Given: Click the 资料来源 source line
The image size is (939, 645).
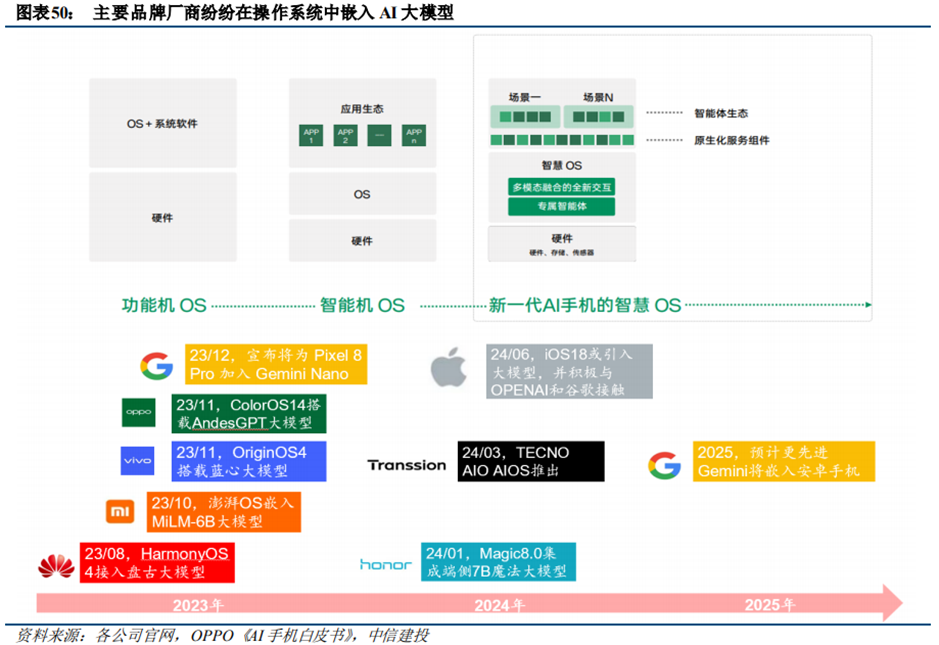Looking at the screenshot, I should coord(222,635).
